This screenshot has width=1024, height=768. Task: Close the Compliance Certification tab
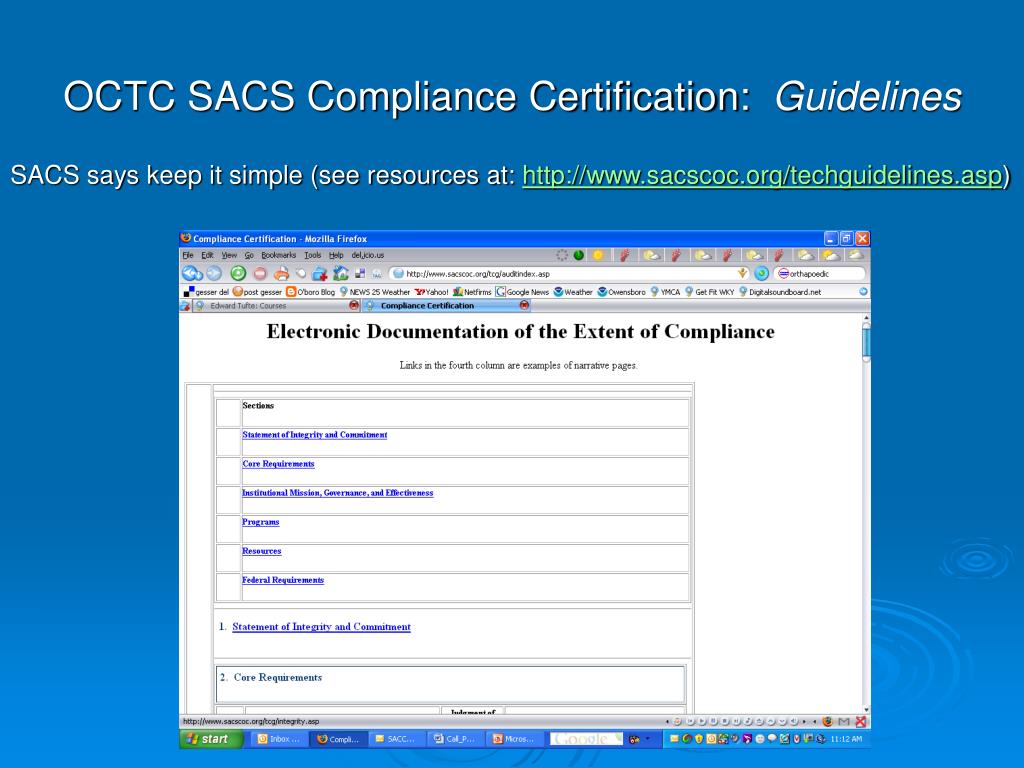click(x=524, y=305)
